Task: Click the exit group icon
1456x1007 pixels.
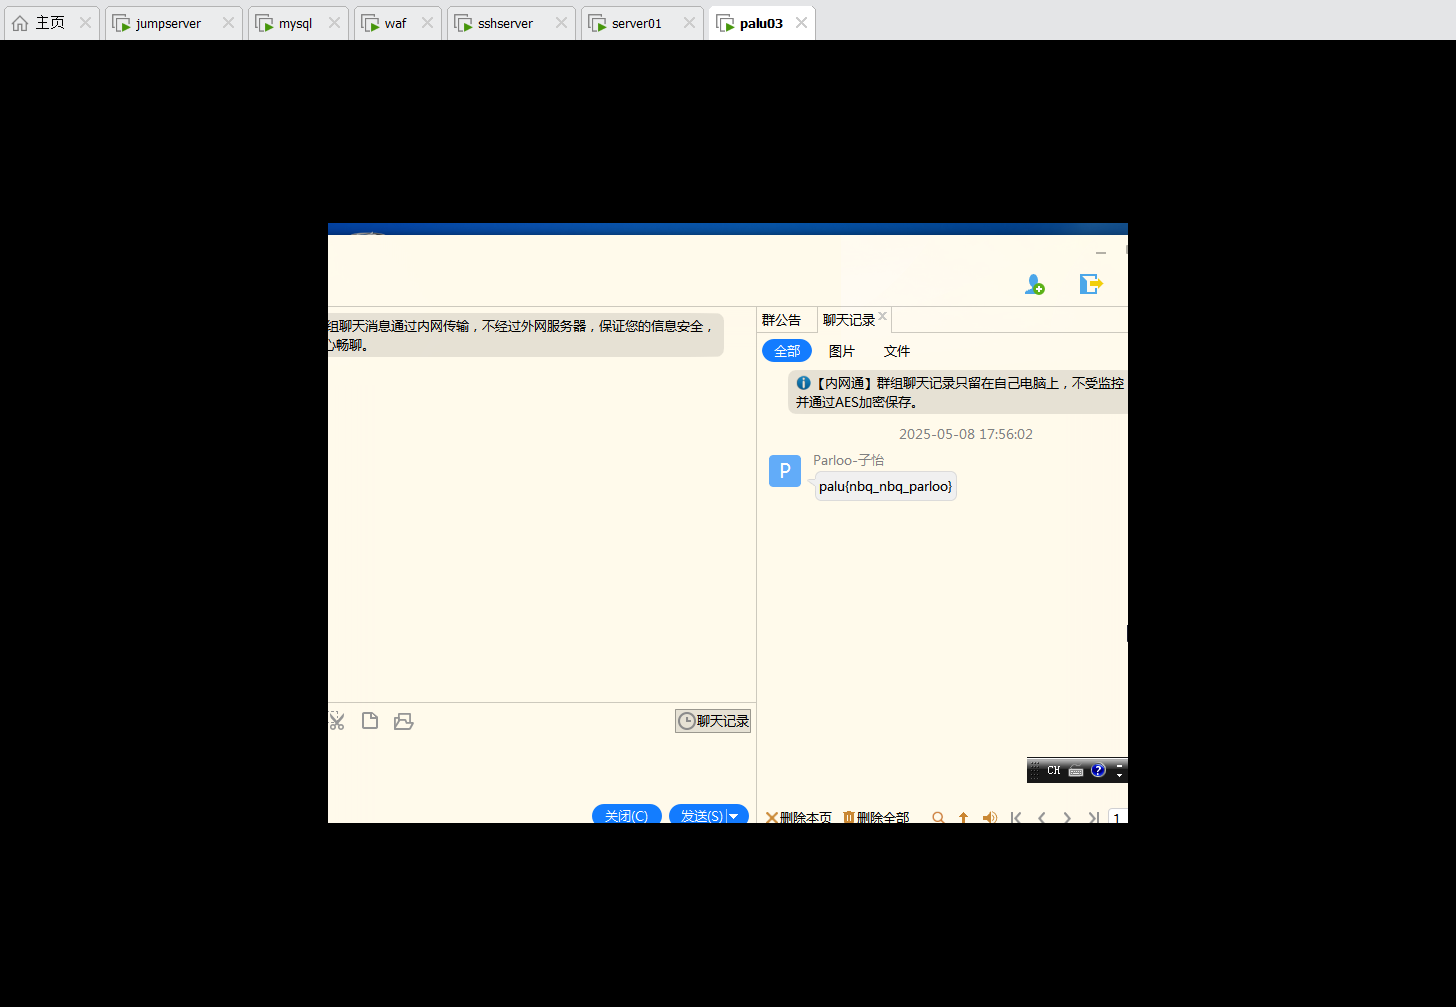Action: click(1090, 285)
